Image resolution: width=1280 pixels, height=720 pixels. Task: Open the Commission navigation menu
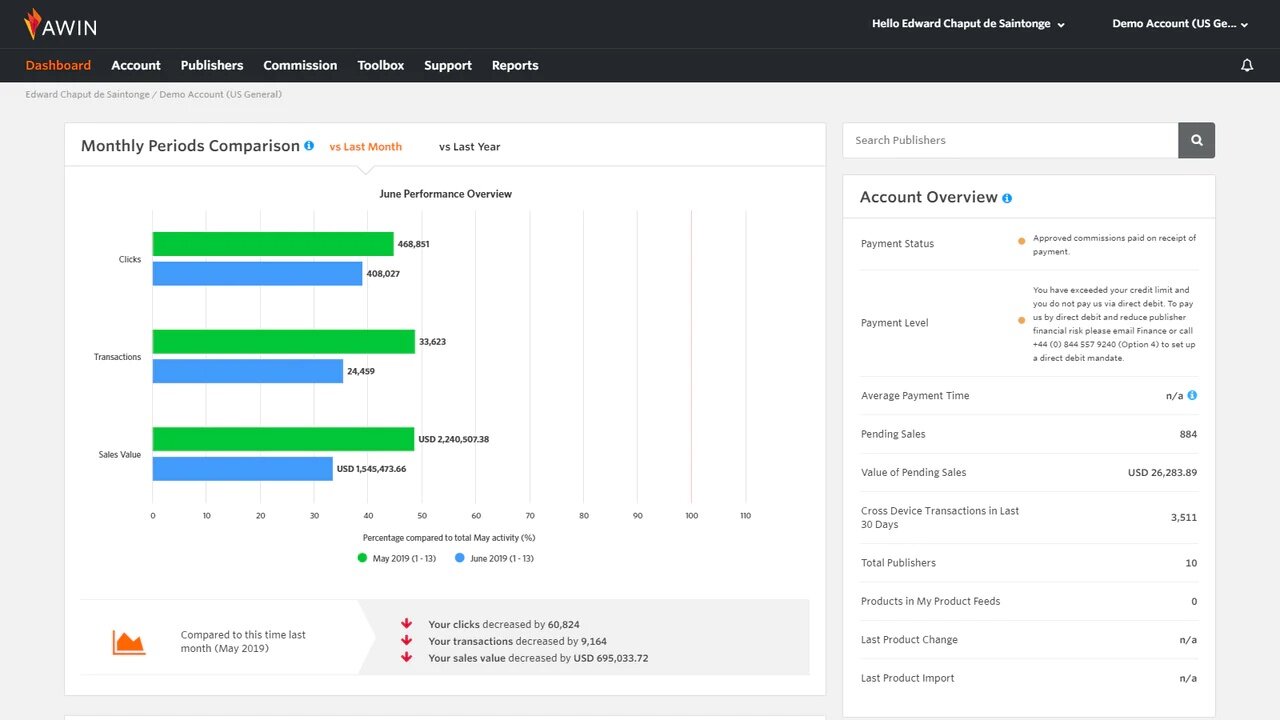tap(300, 65)
